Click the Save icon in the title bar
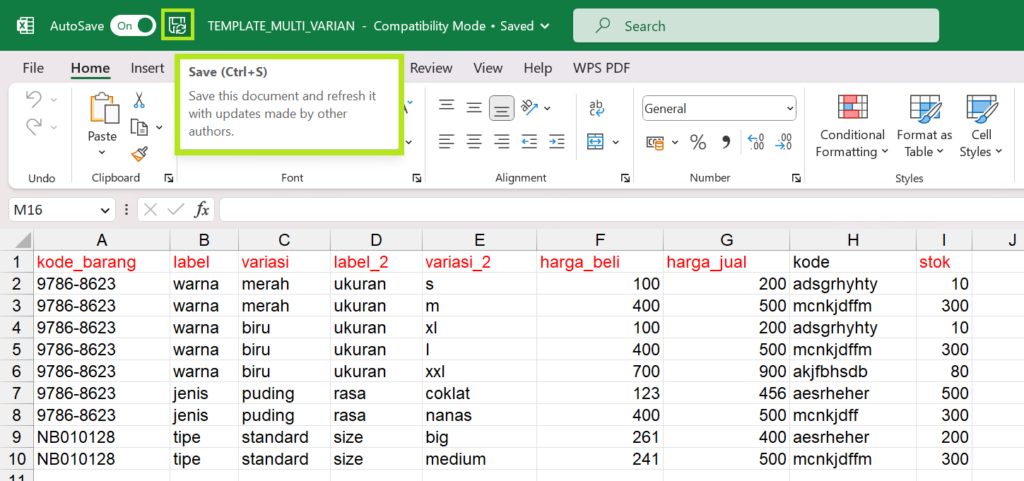 tap(178, 25)
